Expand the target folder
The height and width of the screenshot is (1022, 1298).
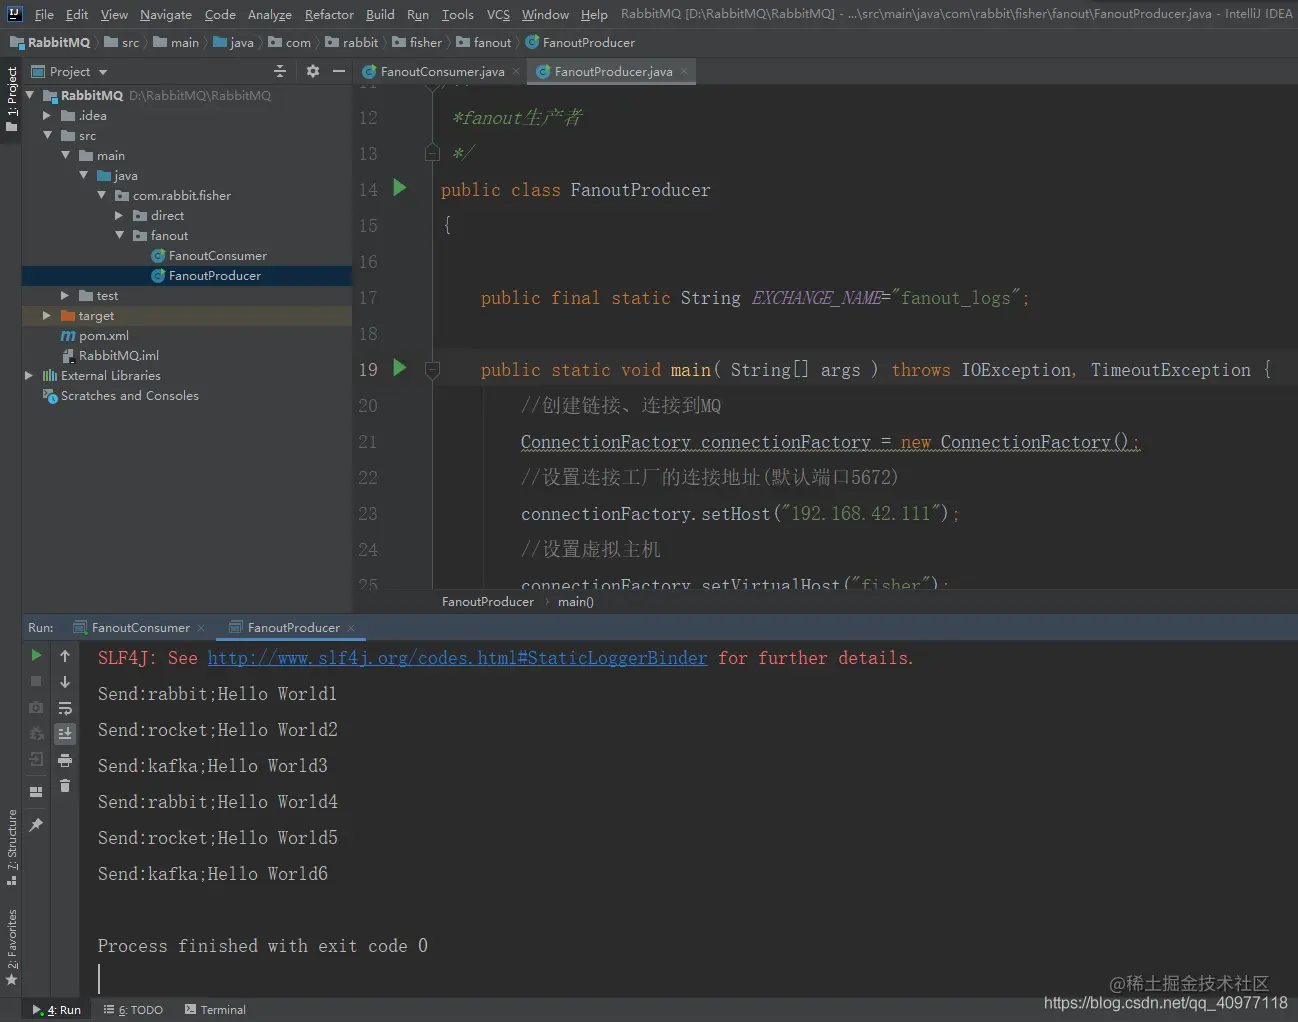(47, 315)
